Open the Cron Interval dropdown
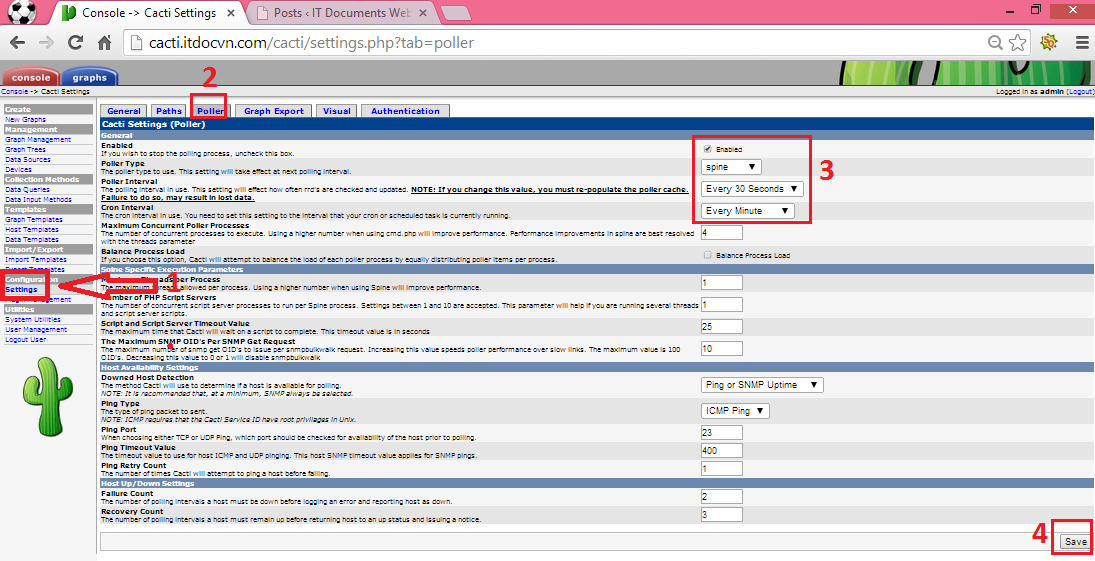This screenshot has height=561, width=1095. [748, 211]
